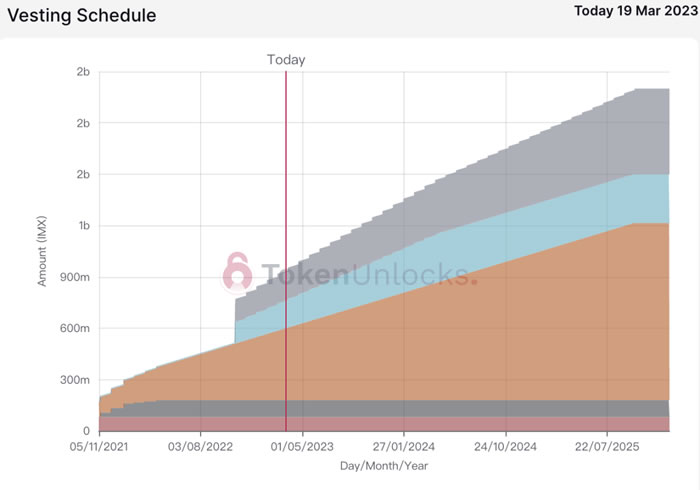Click the 27/01/2024 x-axis date label
Viewport: 700px width, 490px height.
[x=403, y=446]
